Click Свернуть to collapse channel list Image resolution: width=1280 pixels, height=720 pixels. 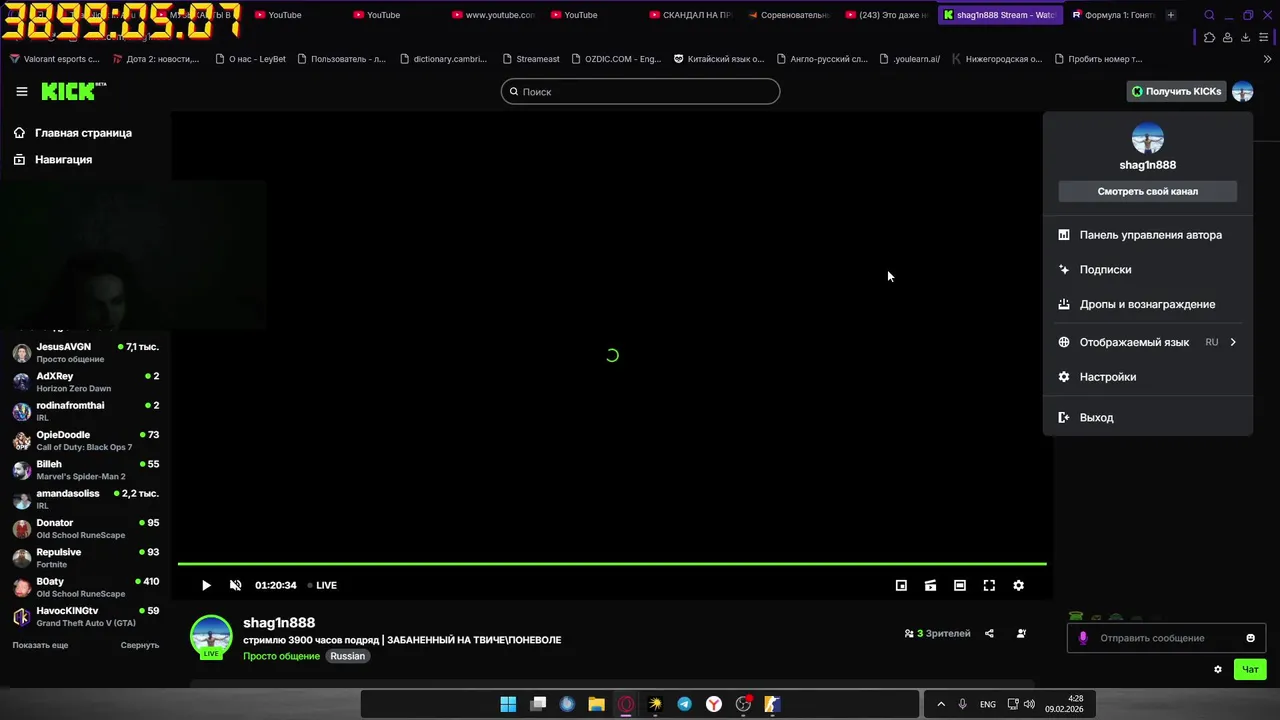pos(140,645)
